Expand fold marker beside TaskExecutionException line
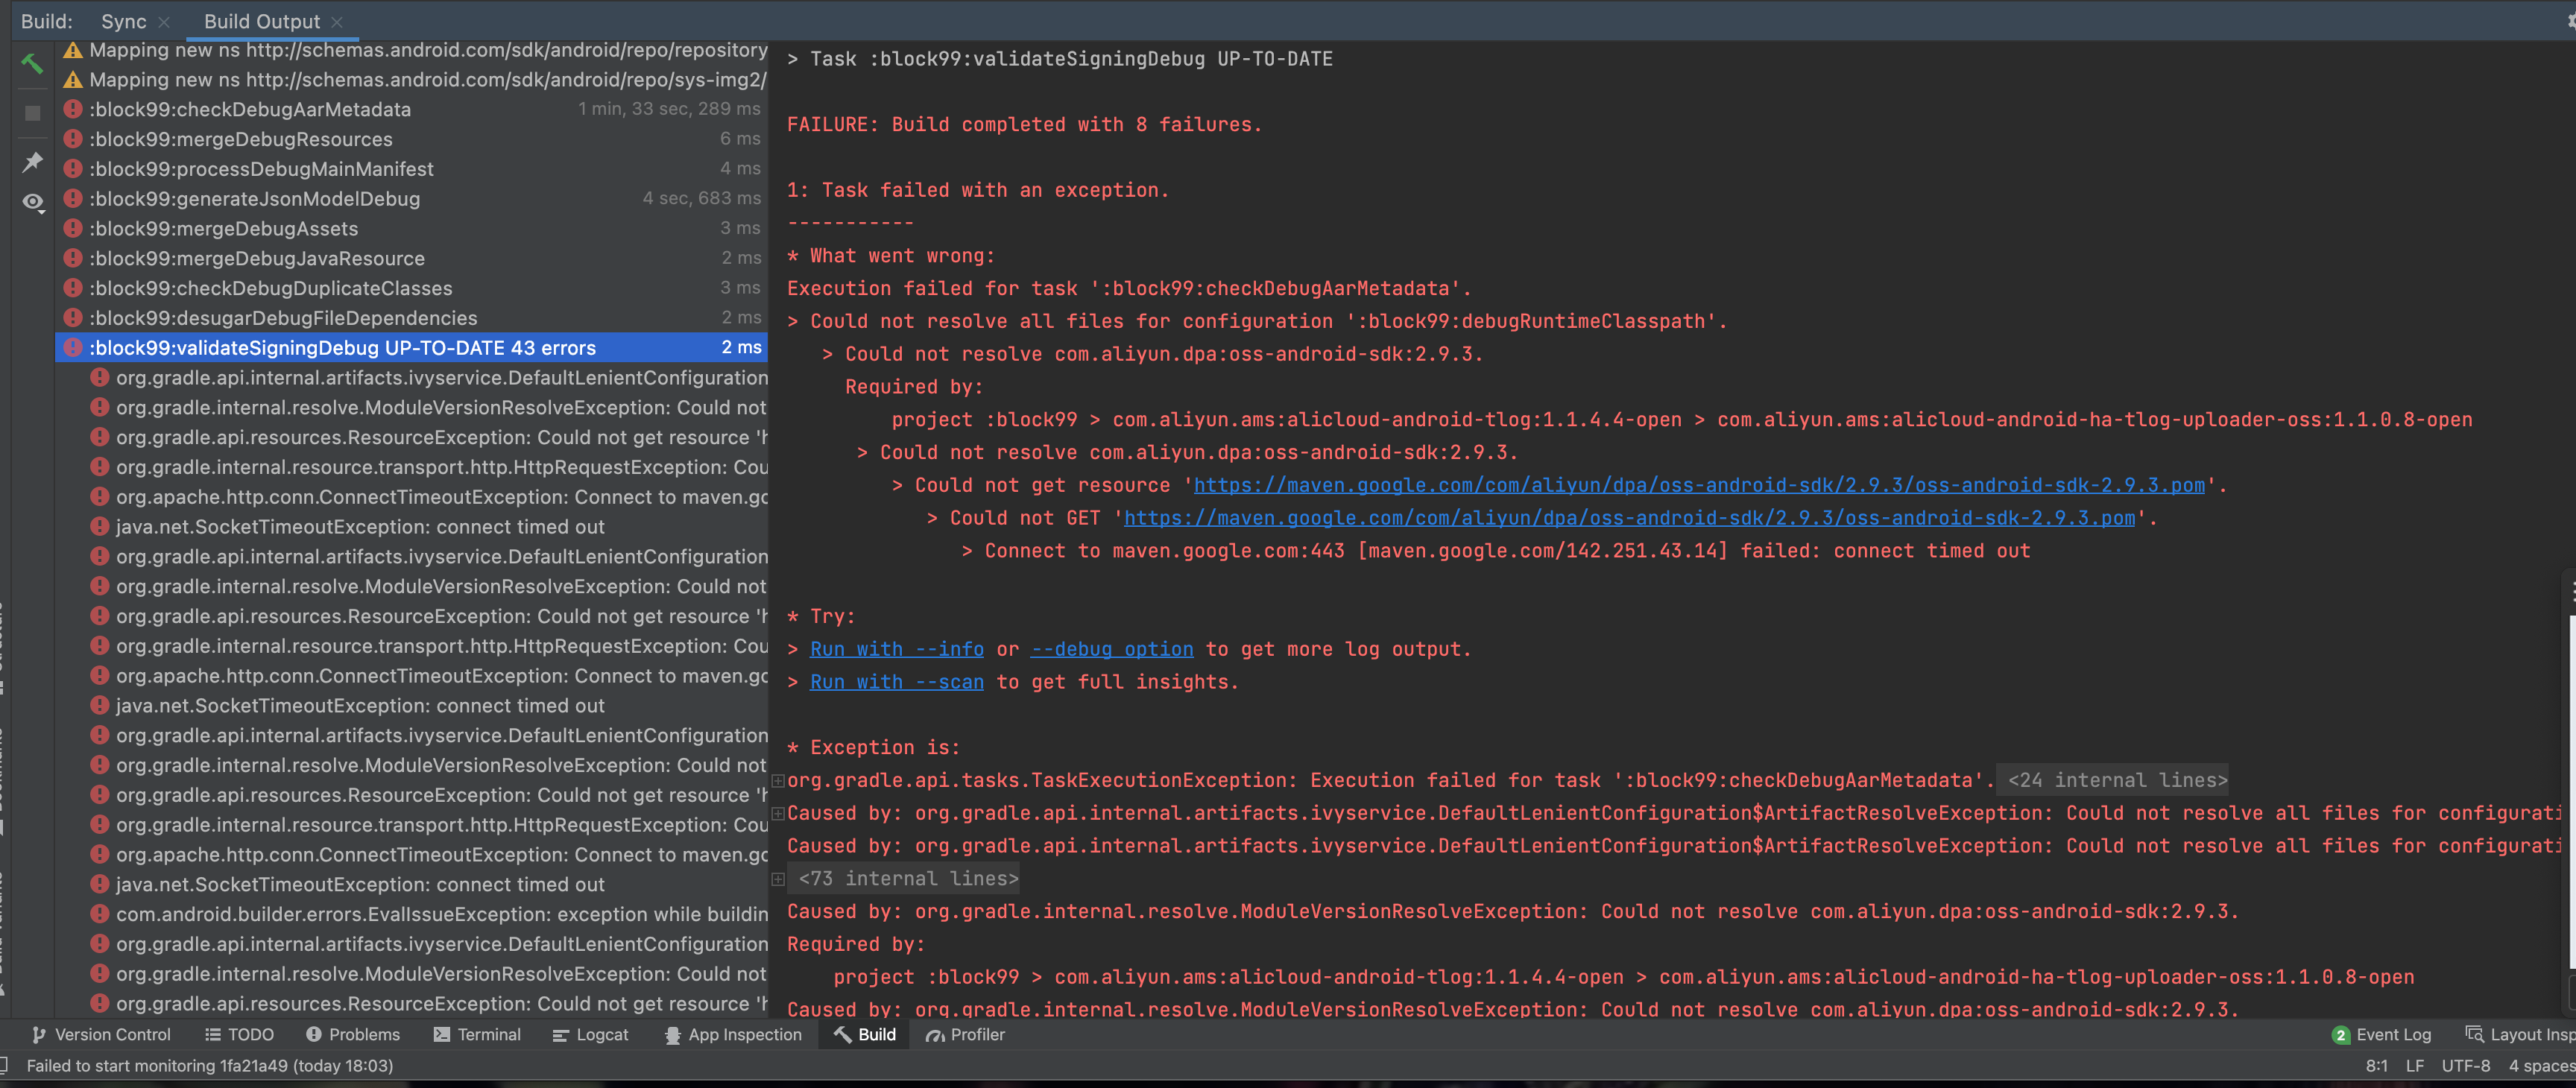The height and width of the screenshot is (1088, 2576). pos(778,780)
